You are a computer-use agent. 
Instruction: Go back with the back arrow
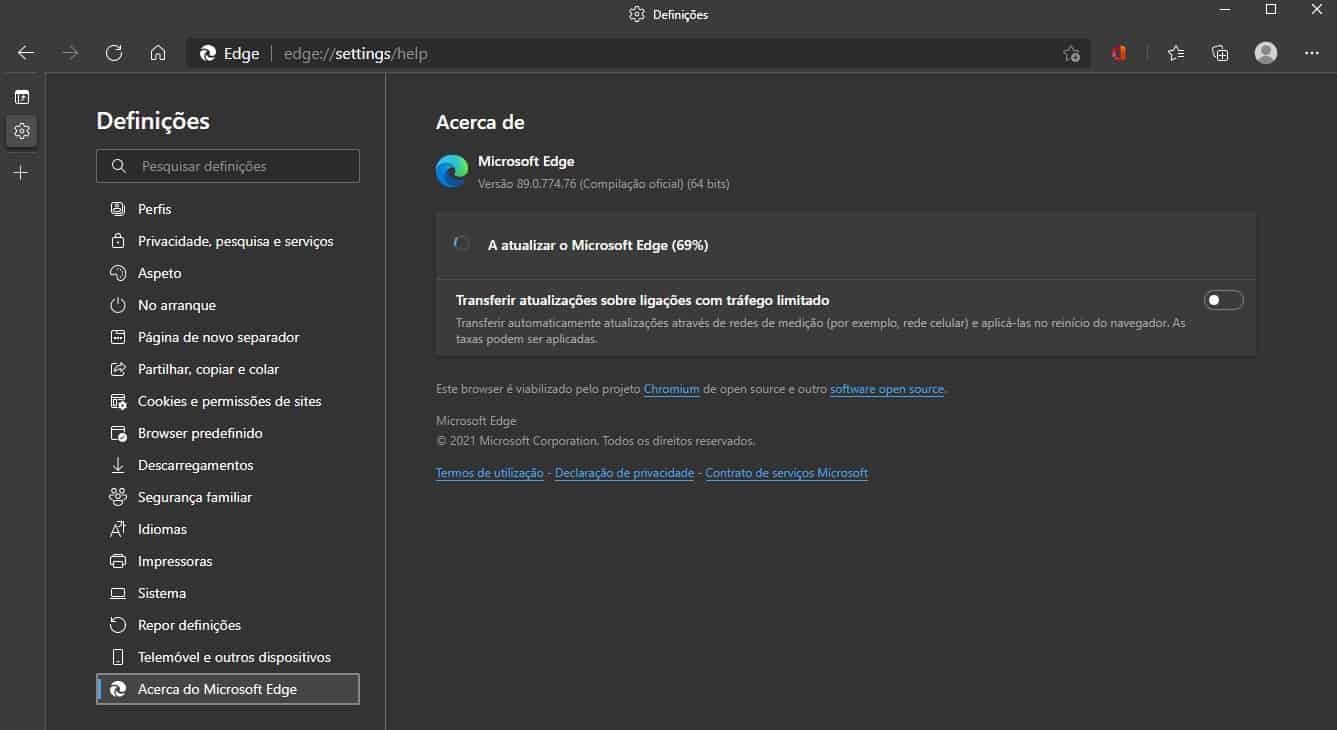coord(26,54)
